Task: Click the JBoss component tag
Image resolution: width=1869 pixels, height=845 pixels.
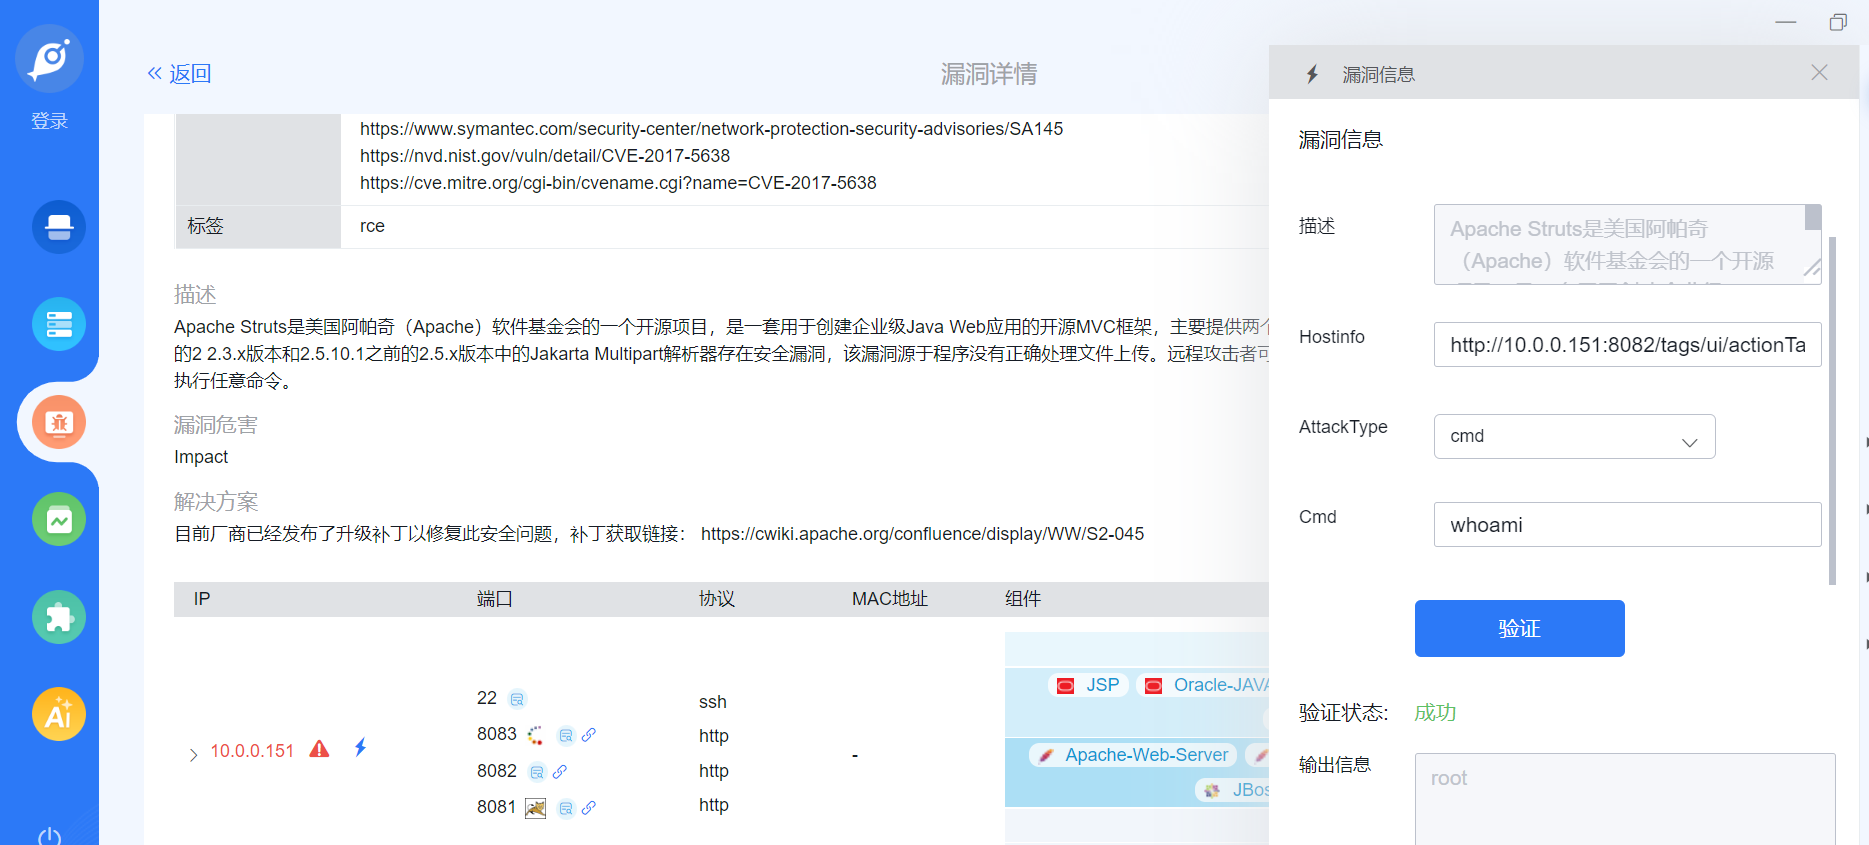Action: pos(1232,790)
